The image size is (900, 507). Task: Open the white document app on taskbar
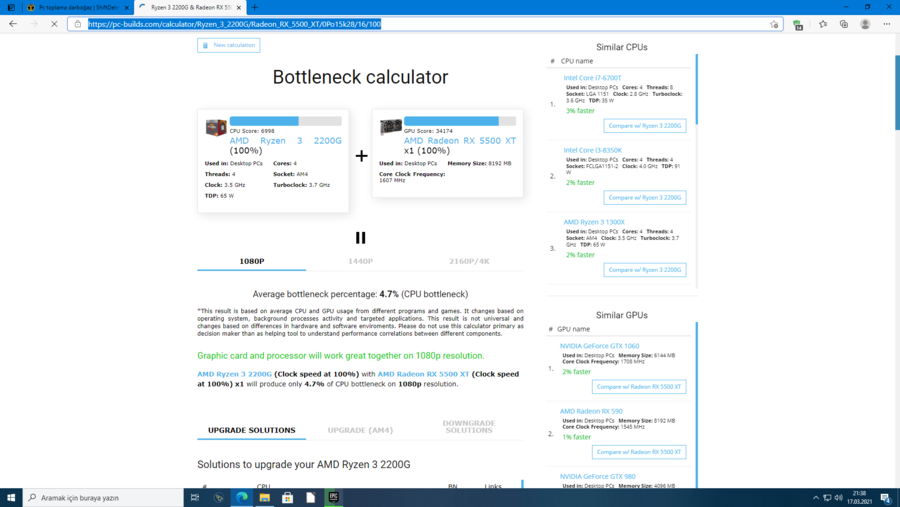pos(311,498)
